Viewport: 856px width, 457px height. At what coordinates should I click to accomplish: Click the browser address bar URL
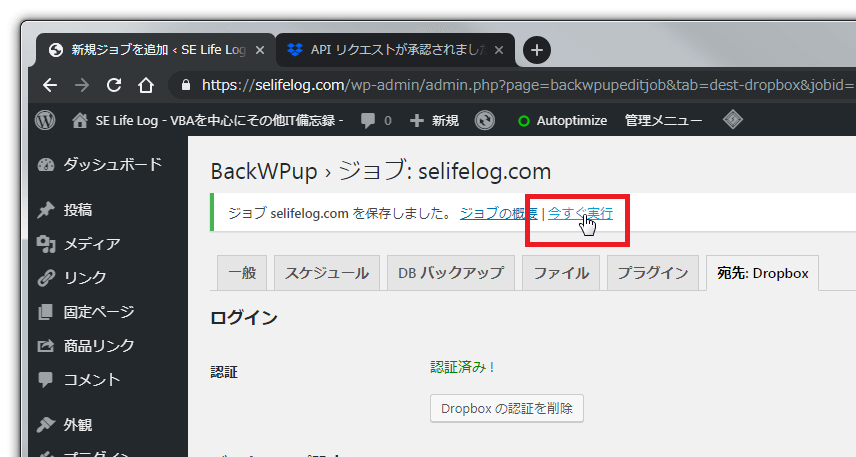pyautogui.click(x=500, y=85)
